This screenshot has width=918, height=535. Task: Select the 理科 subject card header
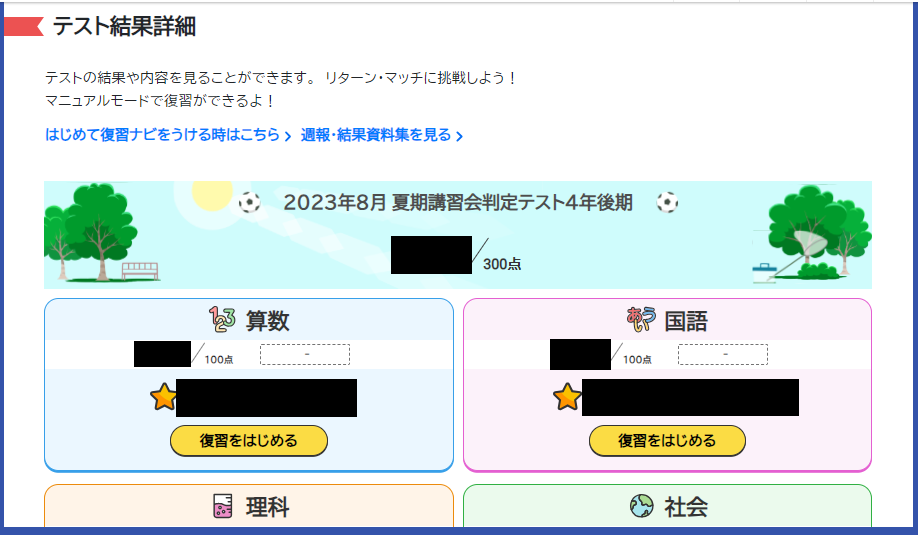[249, 506]
